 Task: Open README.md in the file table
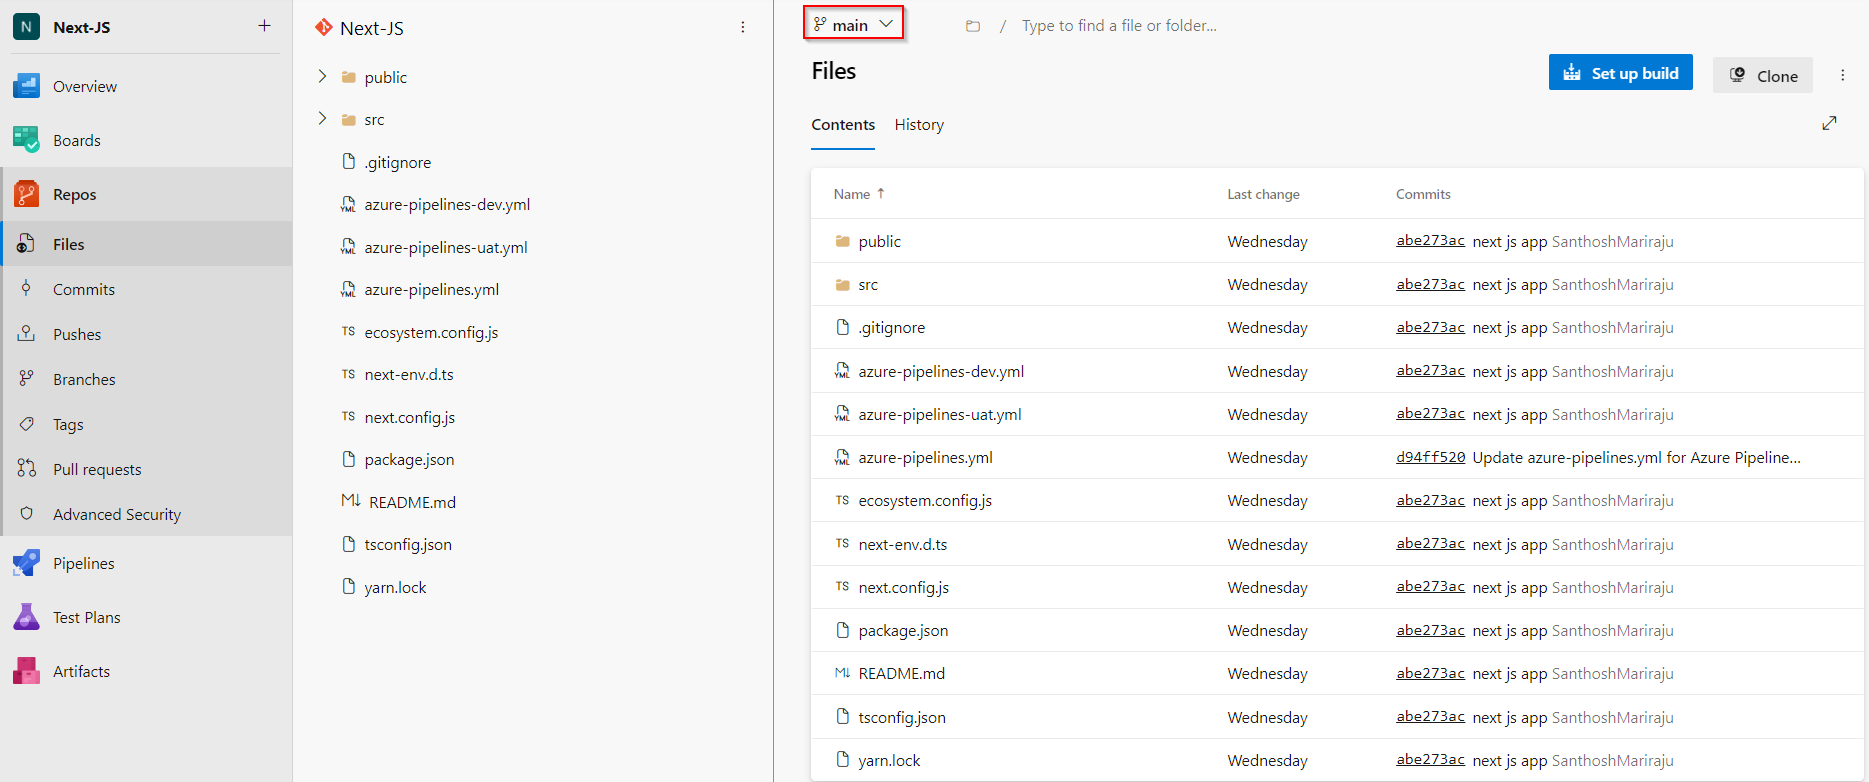[901, 673]
